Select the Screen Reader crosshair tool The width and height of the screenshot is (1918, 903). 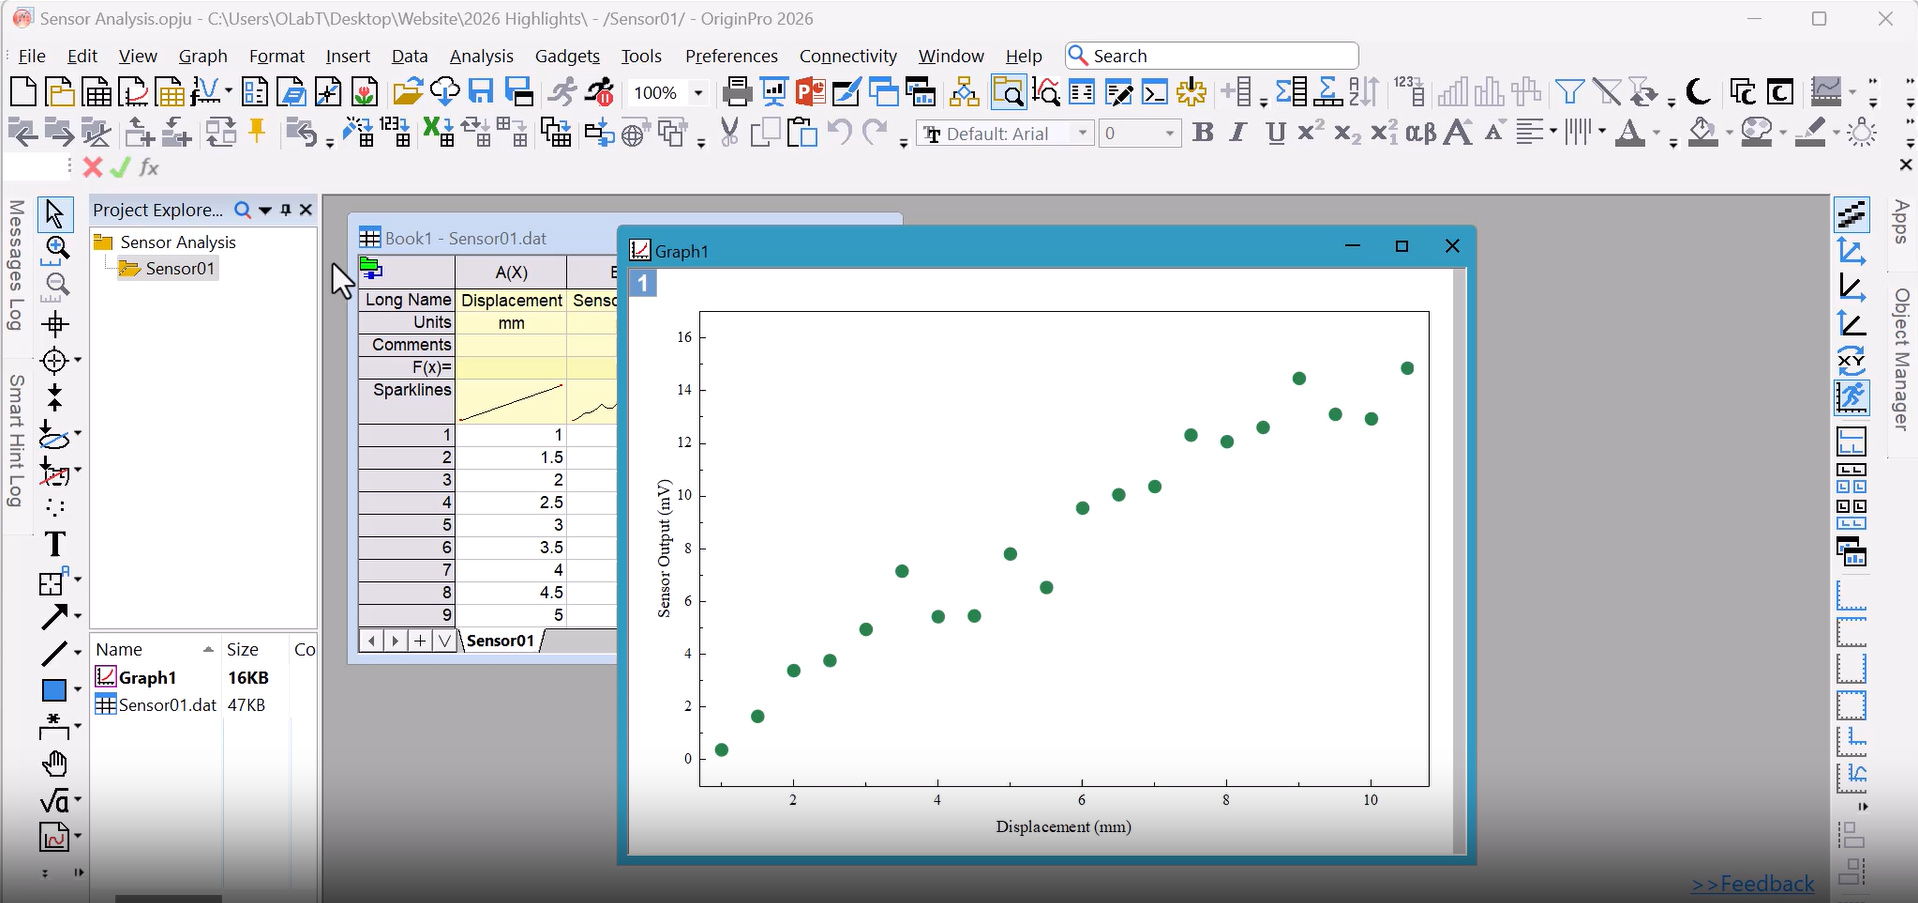point(55,324)
